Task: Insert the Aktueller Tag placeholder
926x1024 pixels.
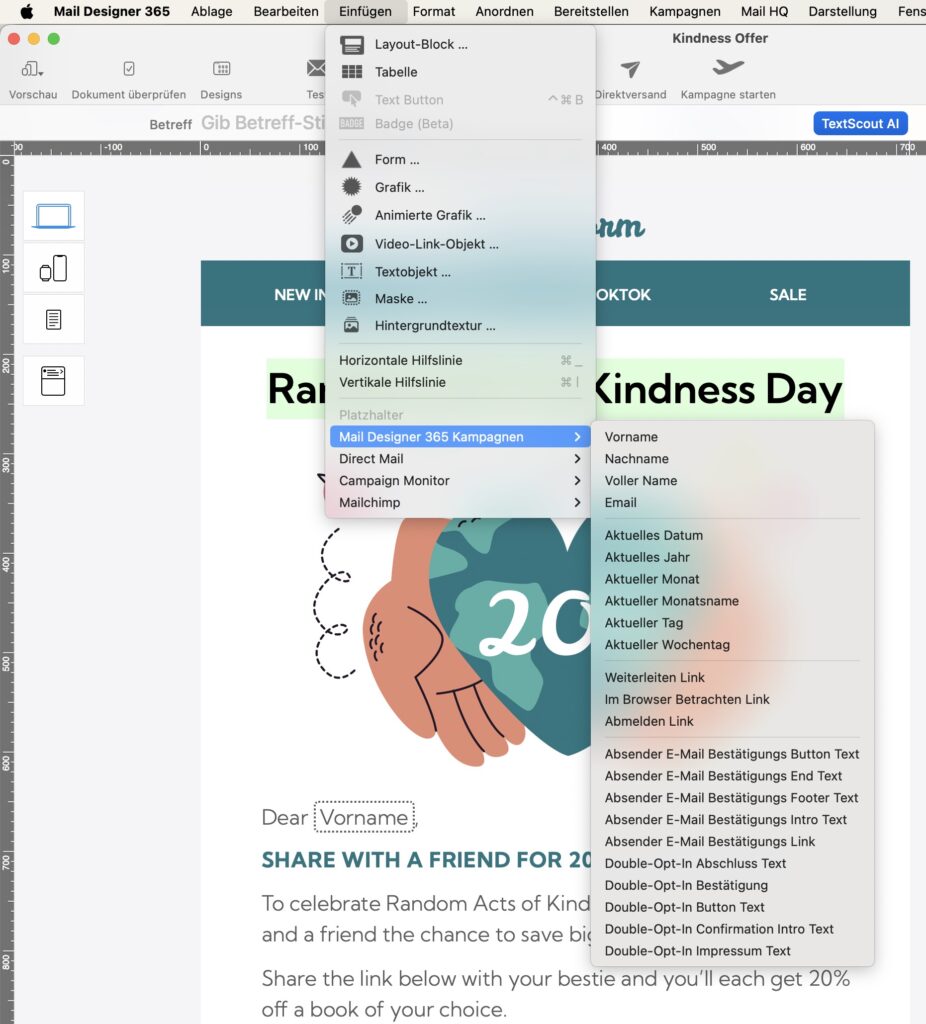Action: tap(732, 623)
